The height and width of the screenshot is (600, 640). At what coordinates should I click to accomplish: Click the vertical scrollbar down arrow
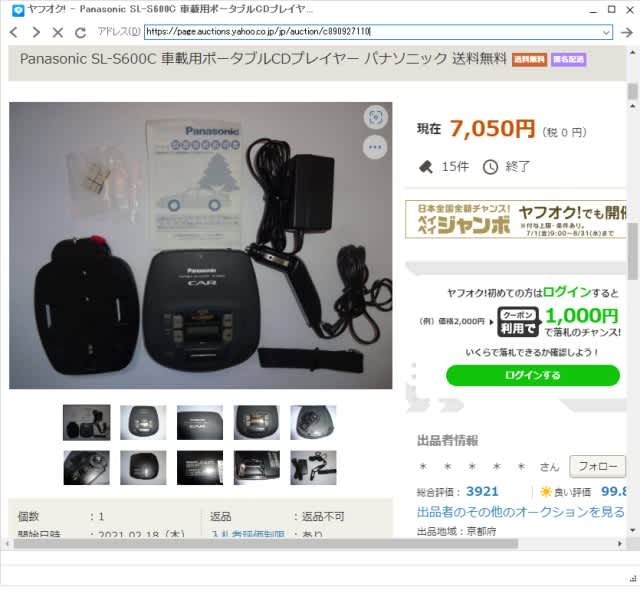pyautogui.click(x=632, y=530)
